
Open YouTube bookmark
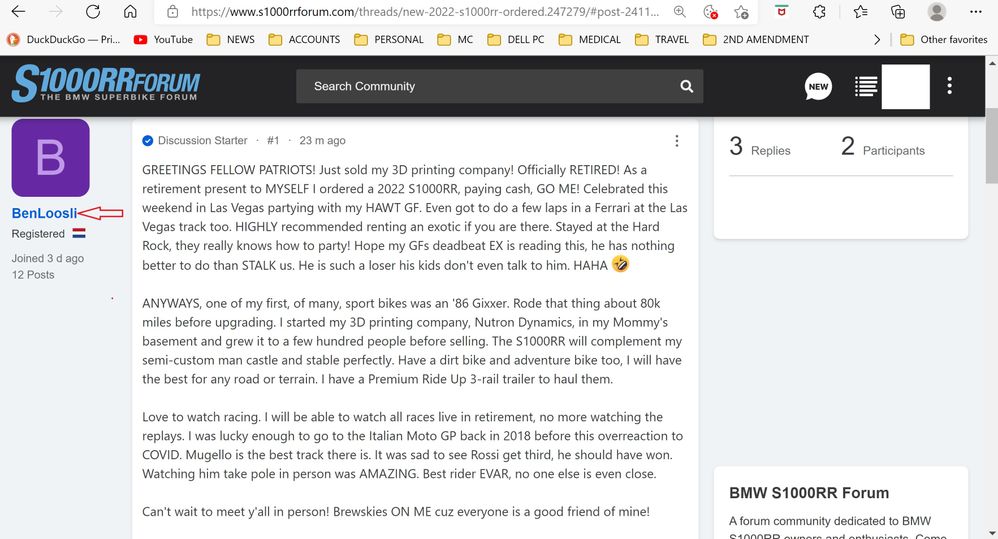163,39
